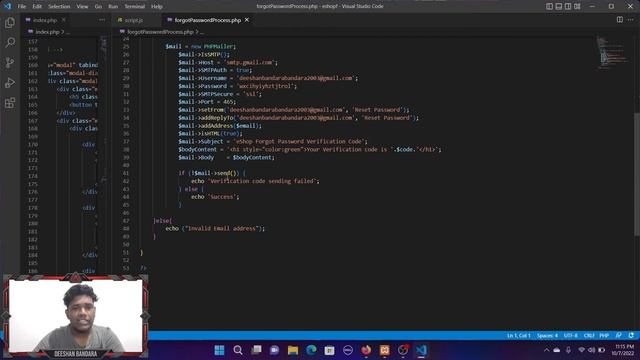
Task: Switch to Firefox on the taskbar
Action: click(x=366, y=350)
